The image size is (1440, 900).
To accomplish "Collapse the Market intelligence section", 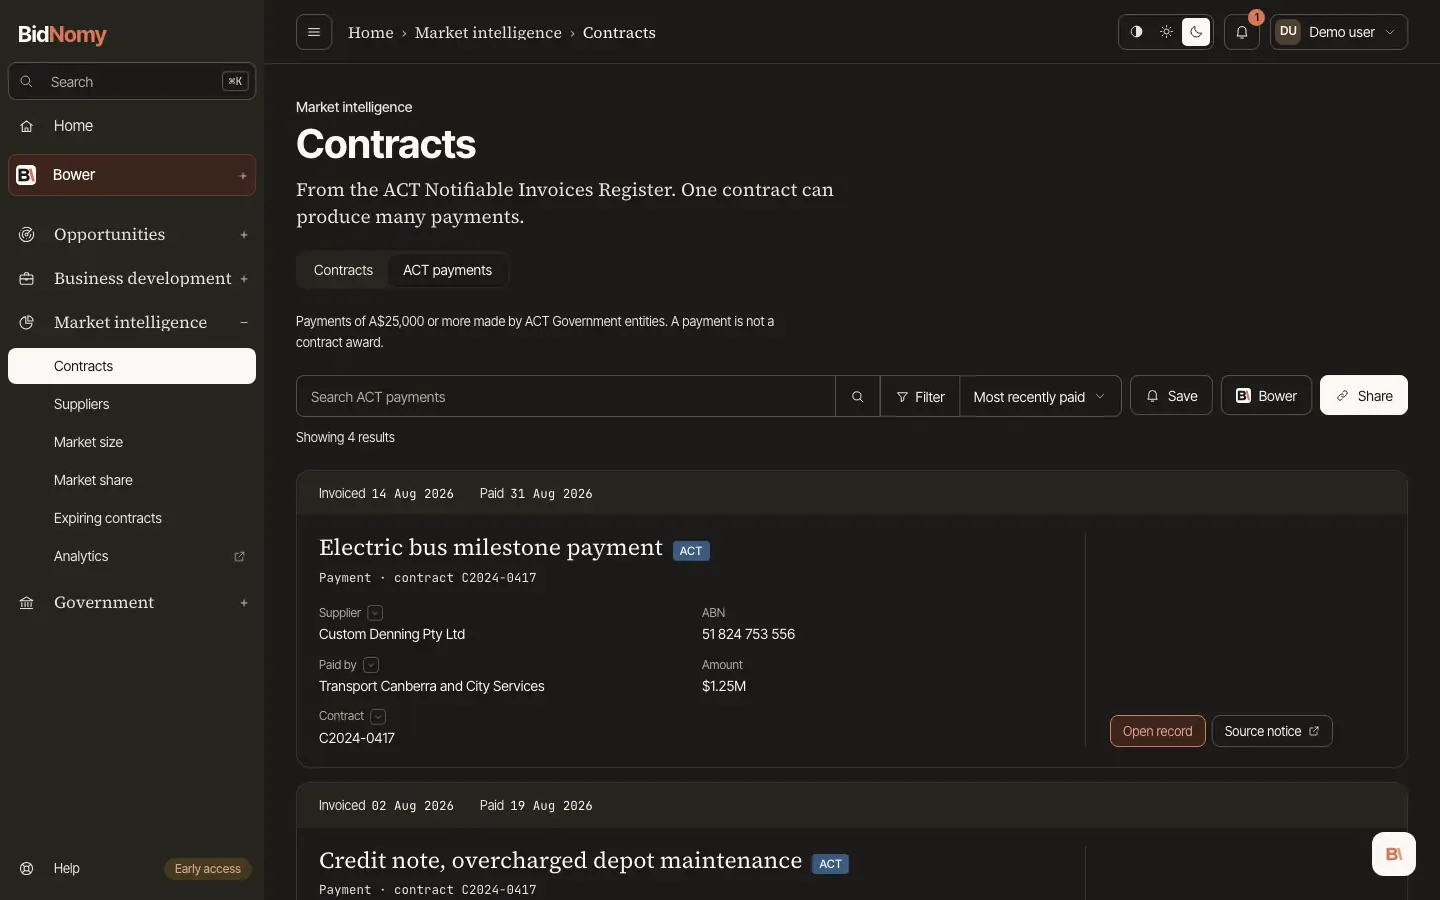I will [244, 322].
